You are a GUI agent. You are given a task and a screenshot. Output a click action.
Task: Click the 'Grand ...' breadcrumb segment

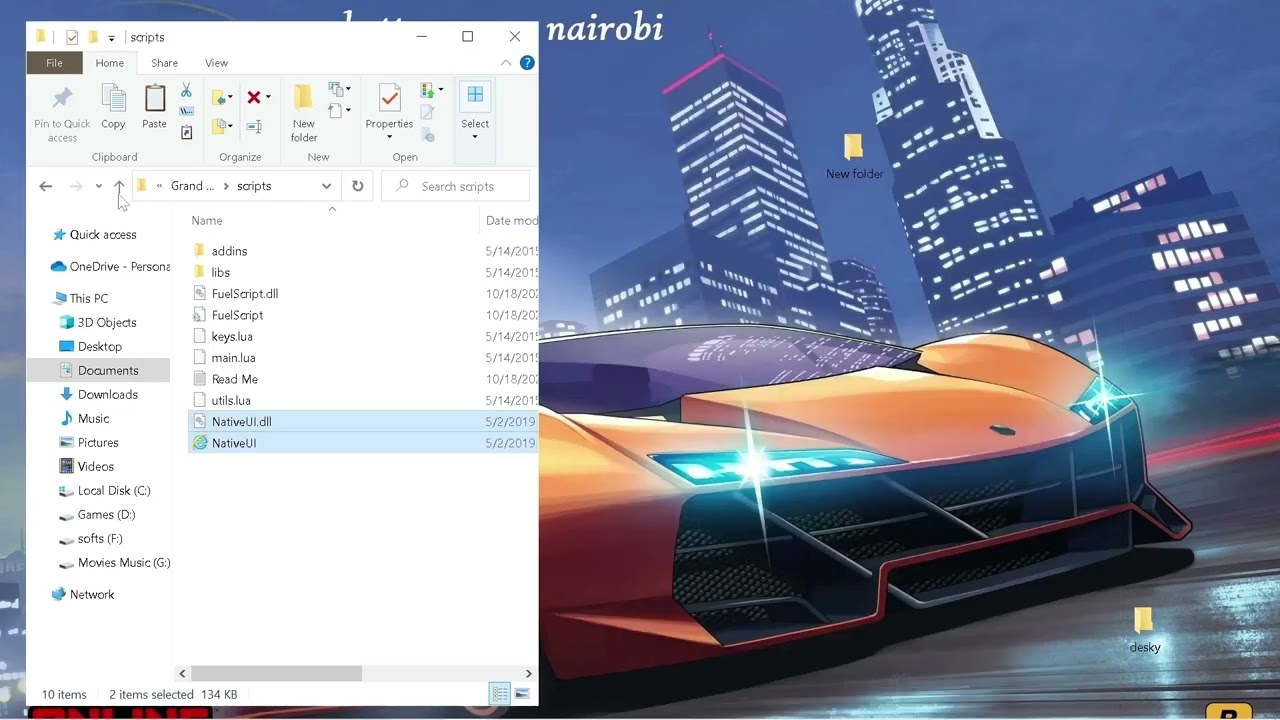coord(192,186)
